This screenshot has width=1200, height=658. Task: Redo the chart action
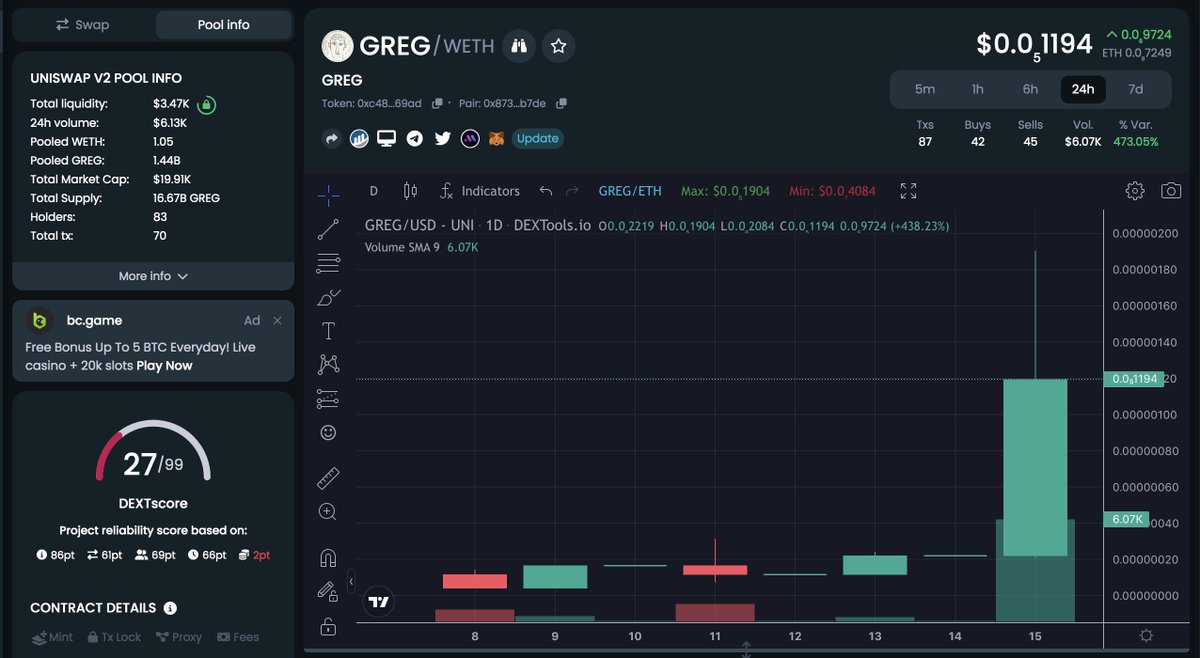click(x=572, y=191)
